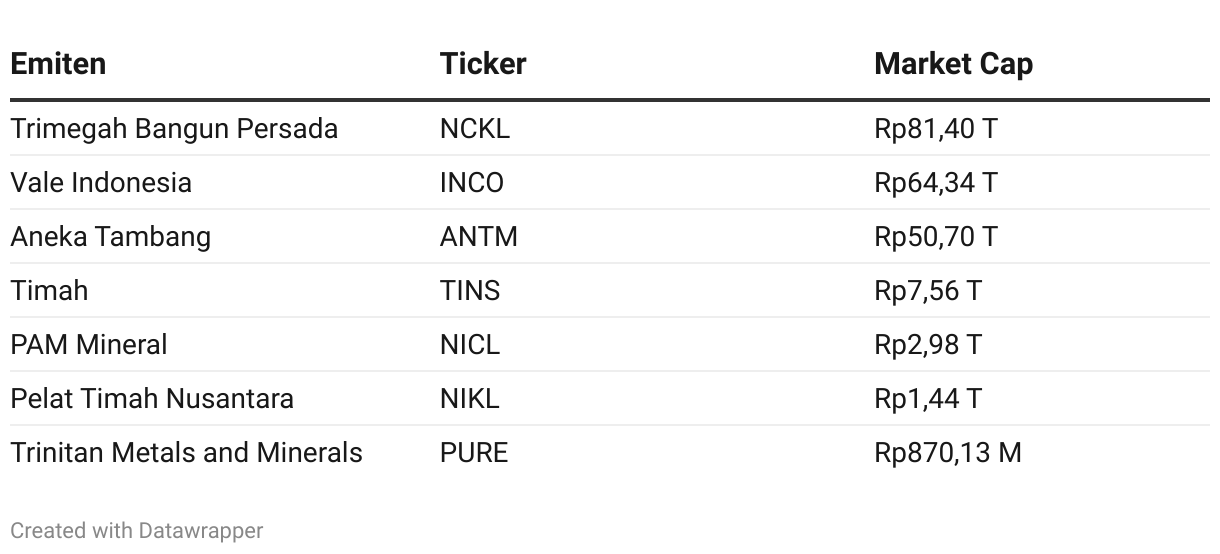Click the TINS ticker
This screenshot has height=554, width=1220.
point(470,291)
